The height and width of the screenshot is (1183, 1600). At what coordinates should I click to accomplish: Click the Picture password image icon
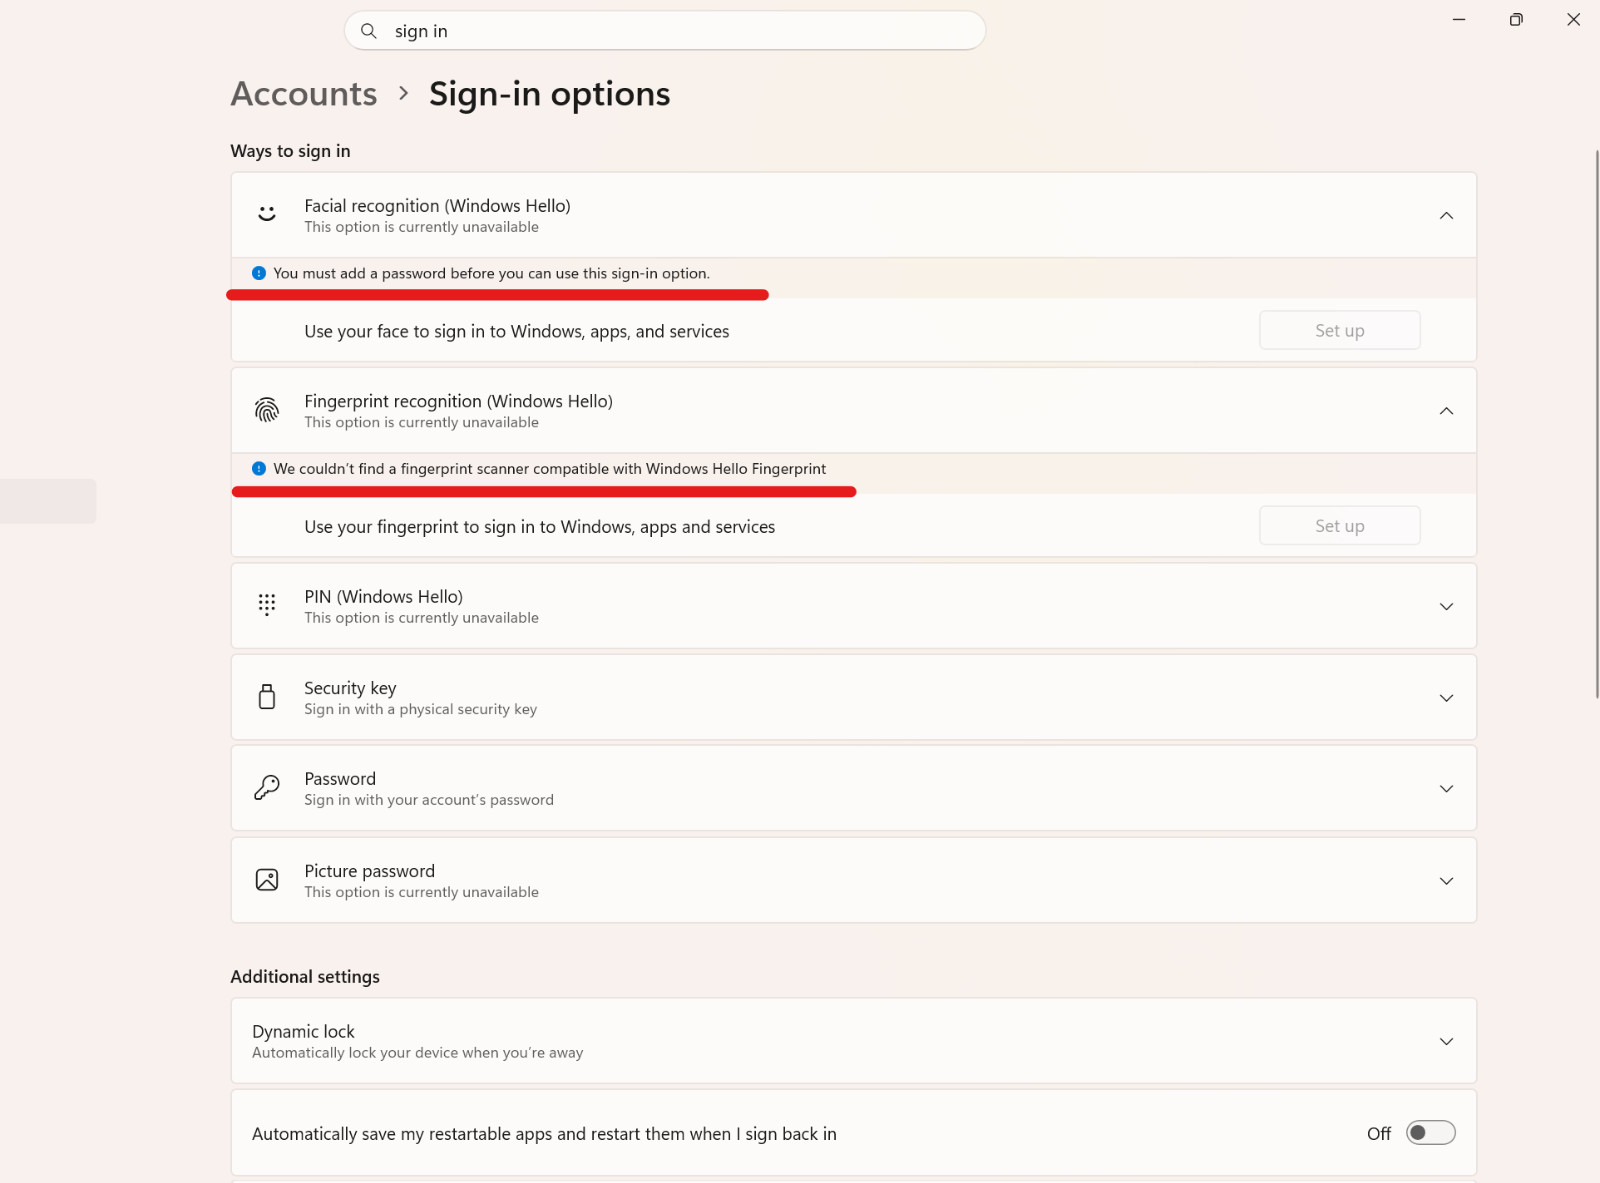pyautogui.click(x=267, y=880)
